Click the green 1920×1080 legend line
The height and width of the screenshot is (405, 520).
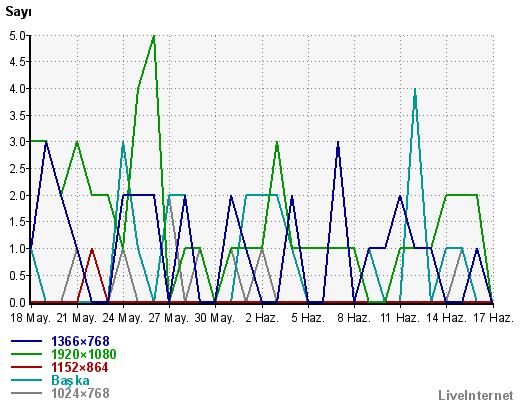(x=26, y=354)
